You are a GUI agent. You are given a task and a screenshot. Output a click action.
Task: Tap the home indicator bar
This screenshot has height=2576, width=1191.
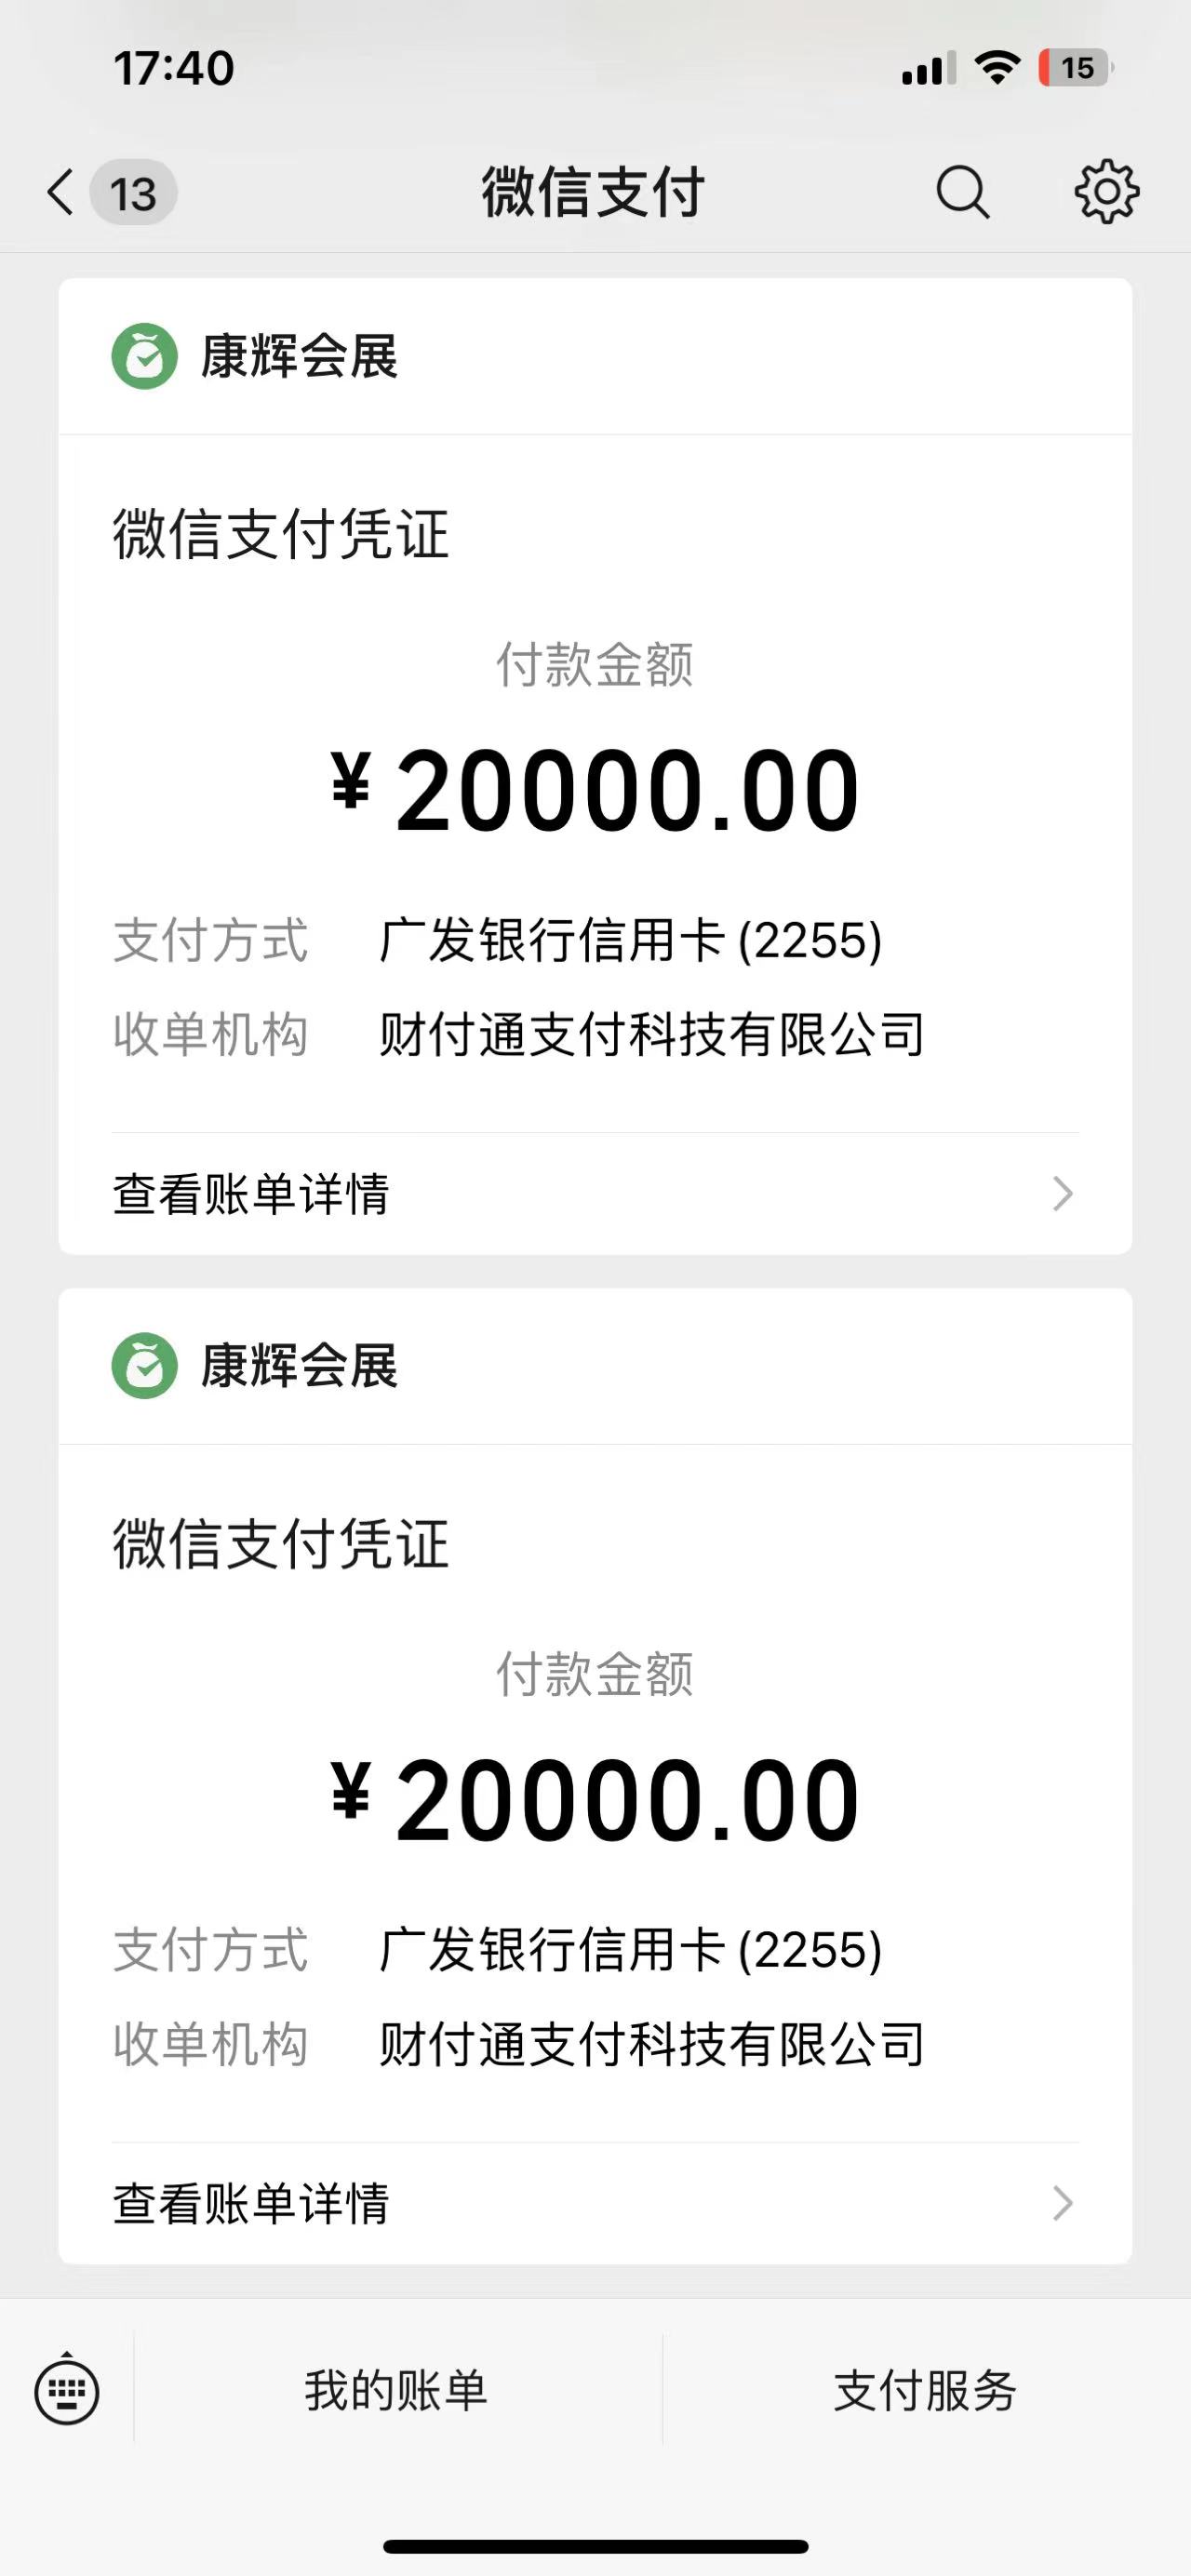595,2546
